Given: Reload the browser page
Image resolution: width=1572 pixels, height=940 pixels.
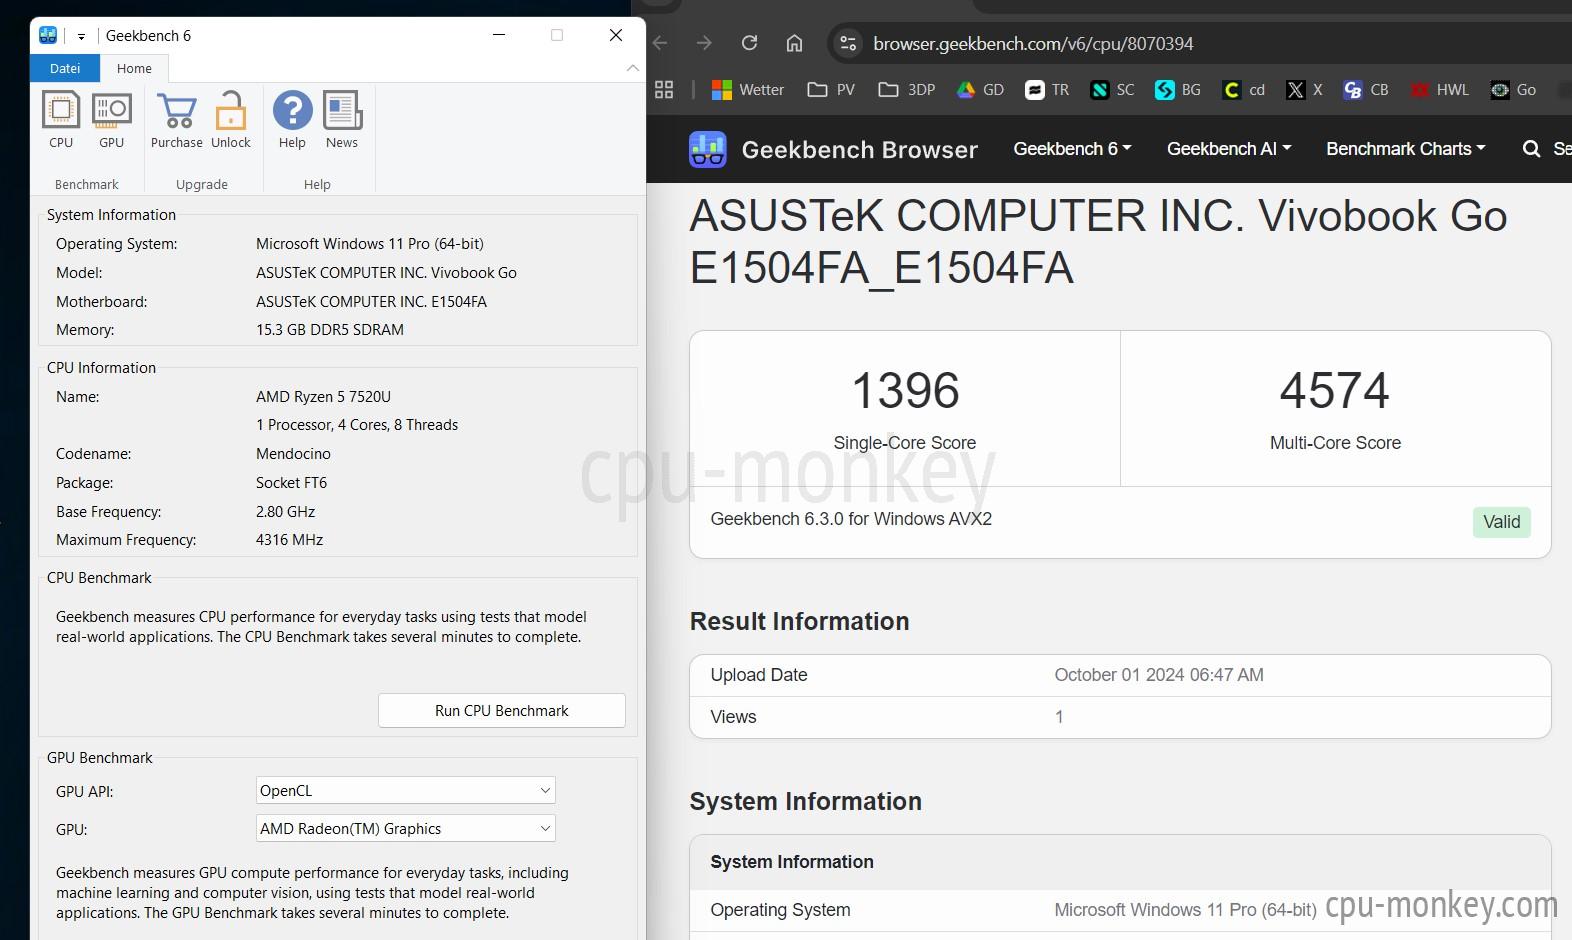Looking at the screenshot, I should tap(749, 43).
